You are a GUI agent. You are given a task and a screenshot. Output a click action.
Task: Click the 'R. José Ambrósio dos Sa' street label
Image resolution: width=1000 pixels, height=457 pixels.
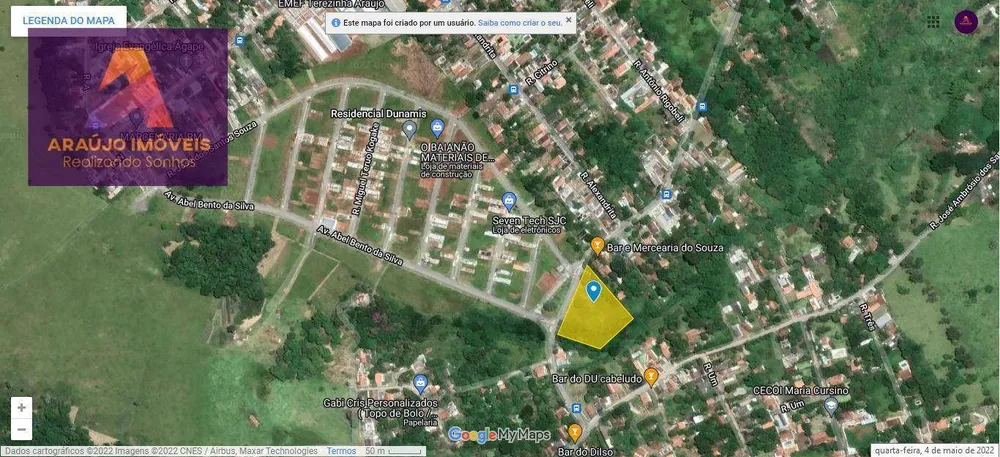click(963, 191)
